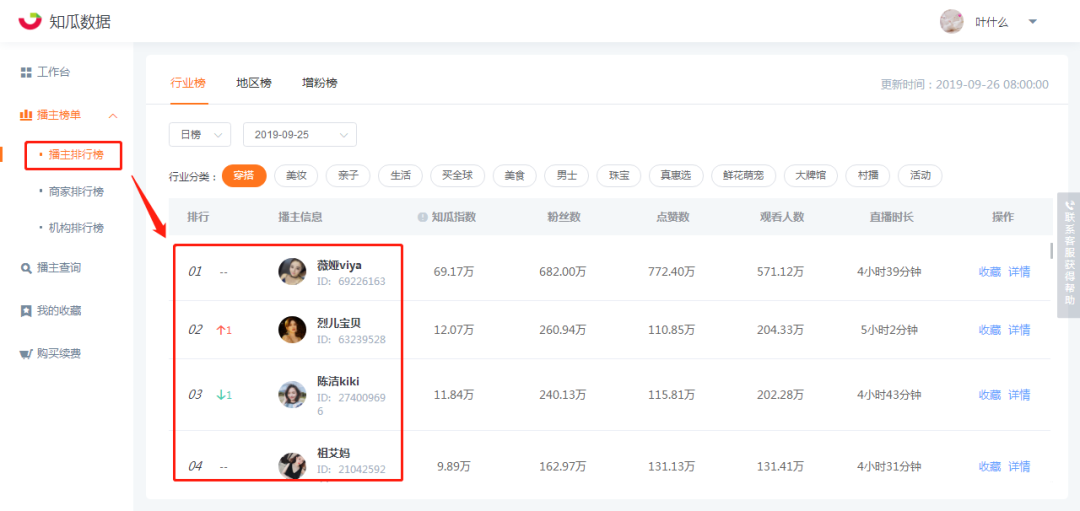
Task: Select 播主排行榜 in sidebar
Action: (x=74, y=155)
